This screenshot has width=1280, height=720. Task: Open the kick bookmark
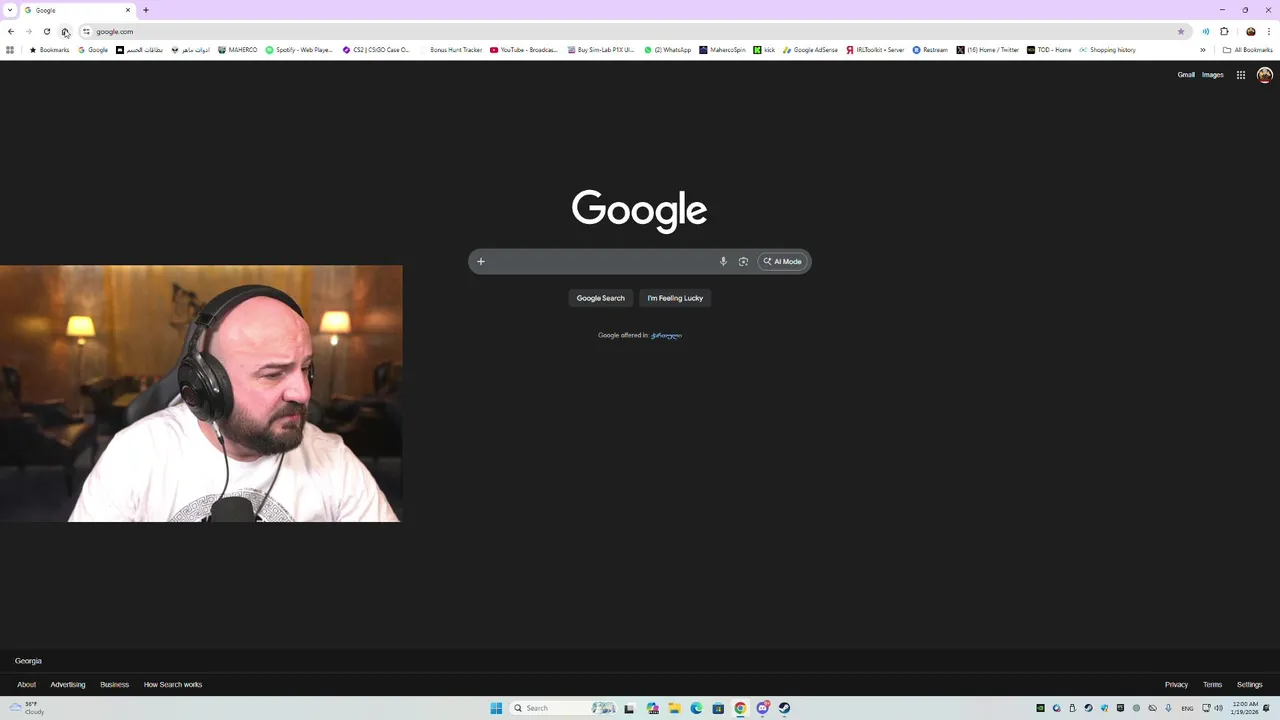765,50
